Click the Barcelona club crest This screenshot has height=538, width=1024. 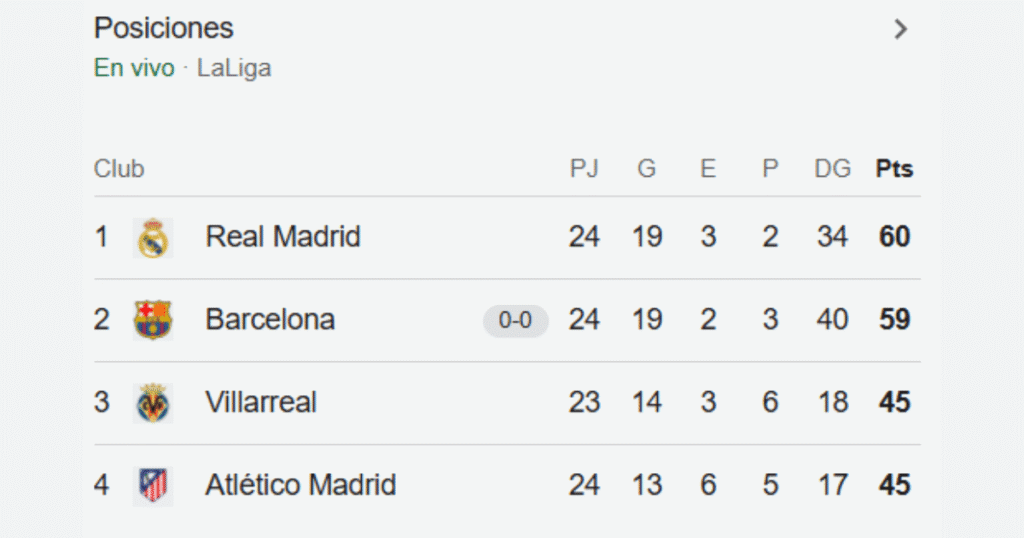(153, 320)
